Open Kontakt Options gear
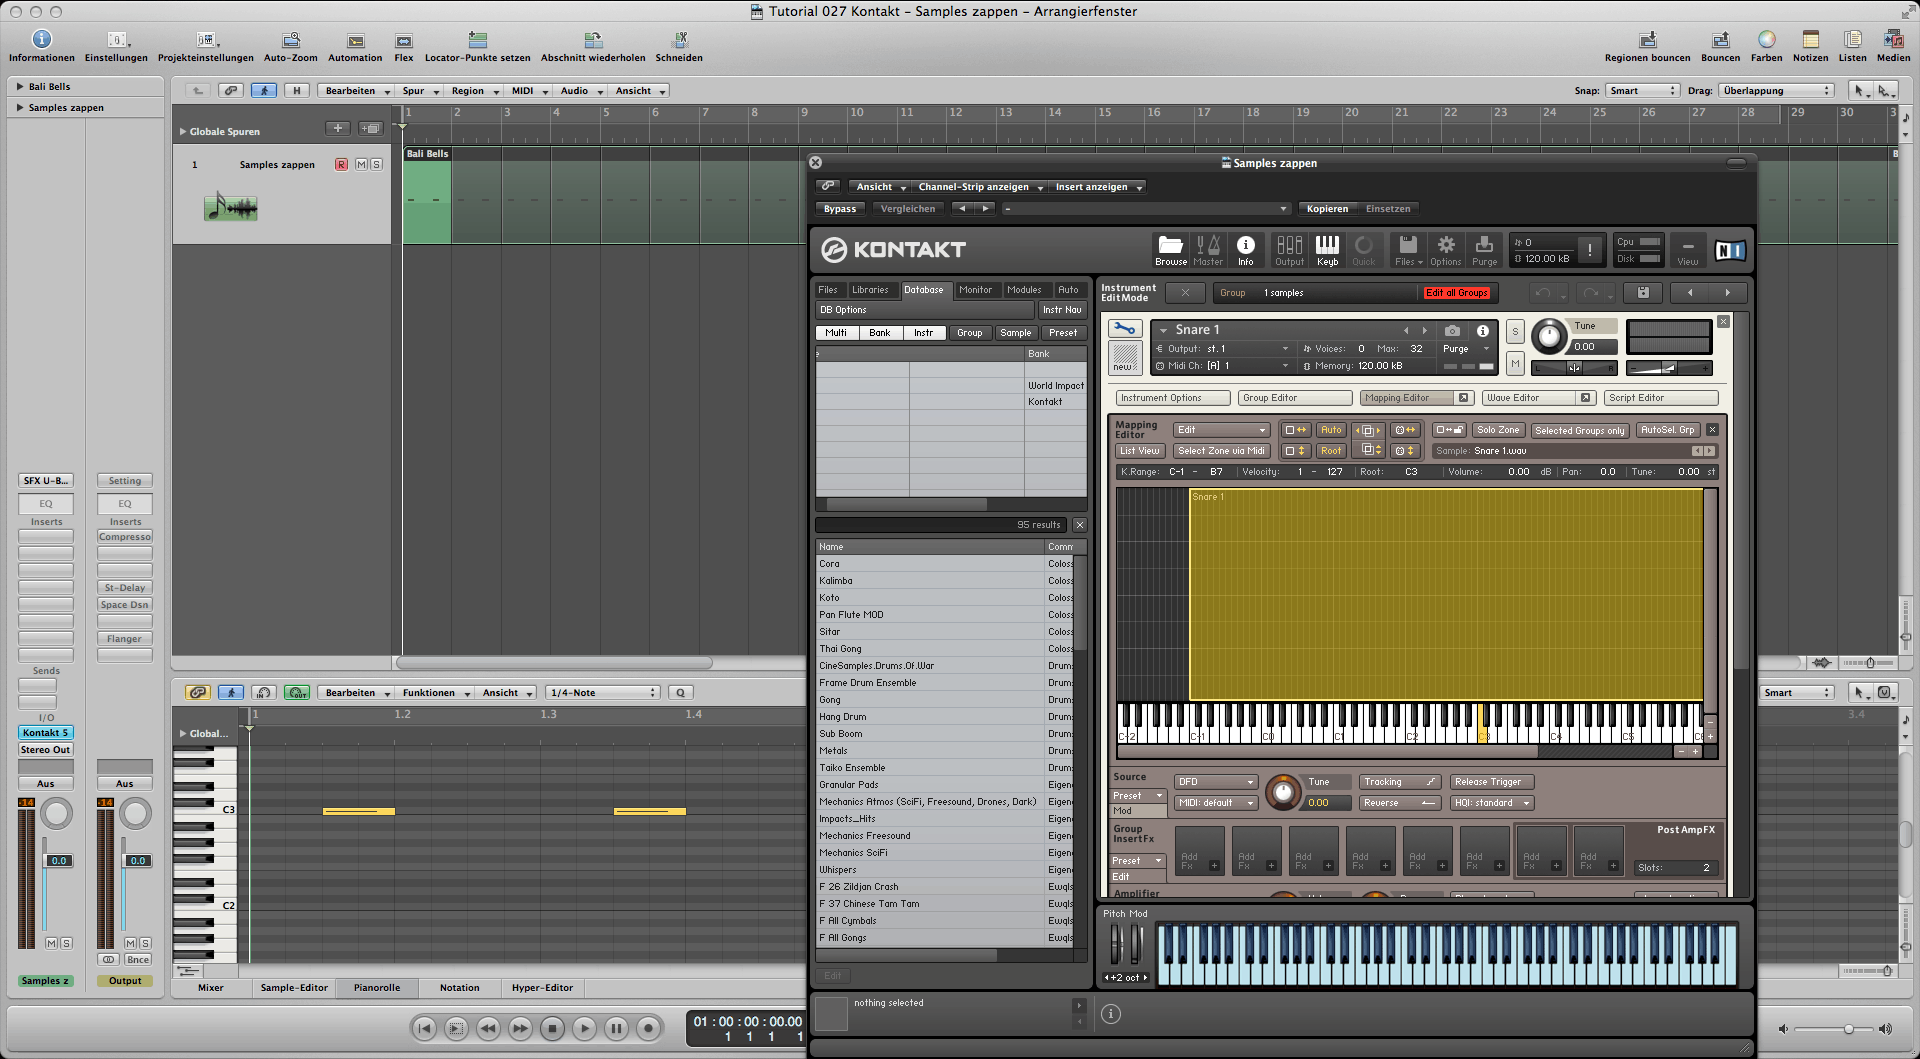The height and width of the screenshot is (1059, 1920). [1445, 249]
